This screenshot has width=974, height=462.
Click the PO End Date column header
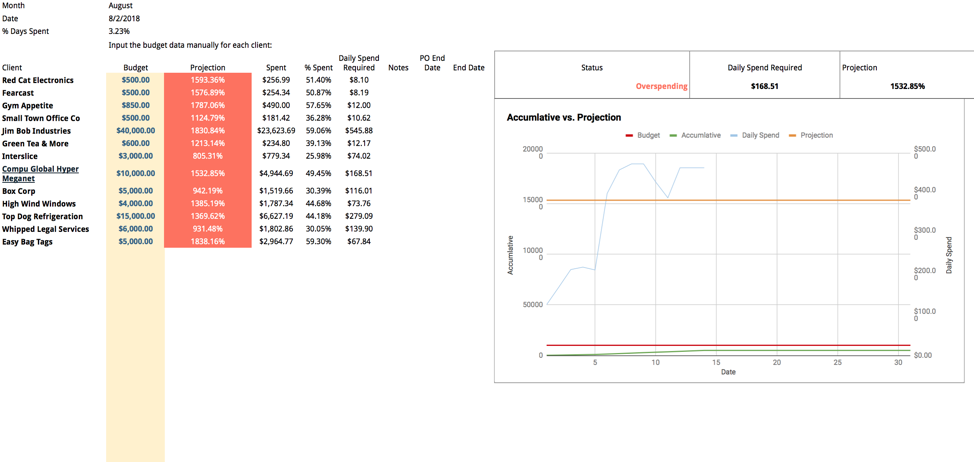tap(432, 63)
